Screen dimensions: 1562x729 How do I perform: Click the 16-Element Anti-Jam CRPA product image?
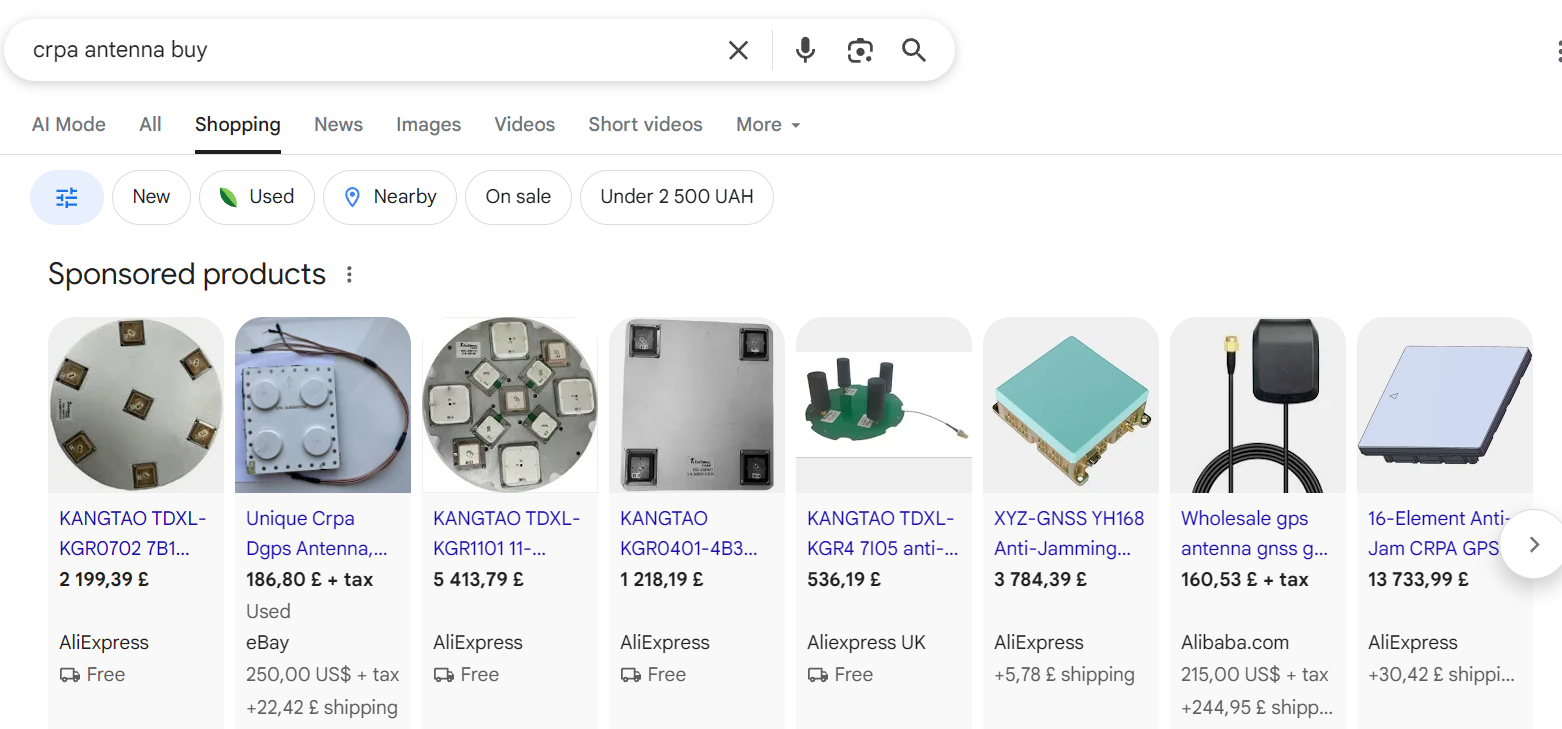1444,405
